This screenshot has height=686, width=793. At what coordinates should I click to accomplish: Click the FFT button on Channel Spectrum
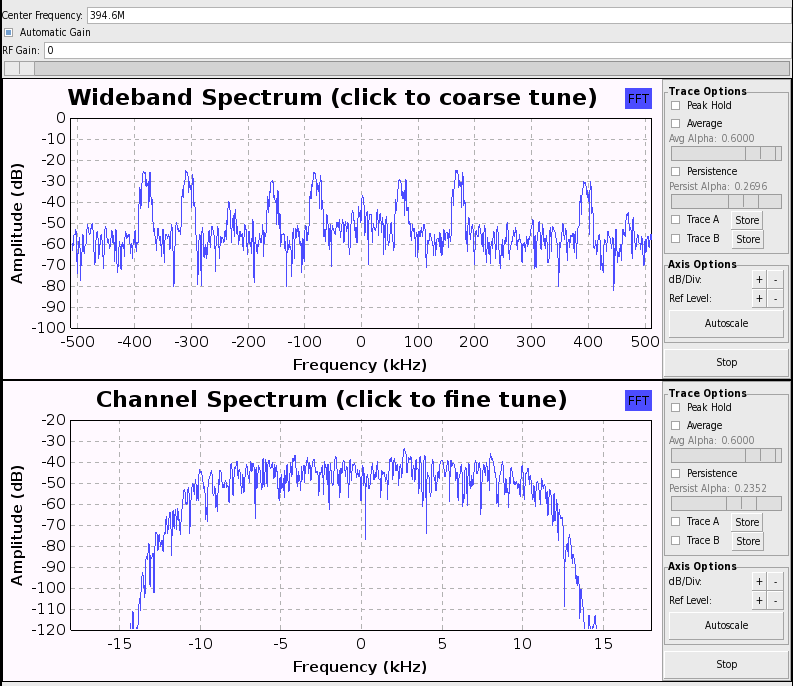coord(638,401)
